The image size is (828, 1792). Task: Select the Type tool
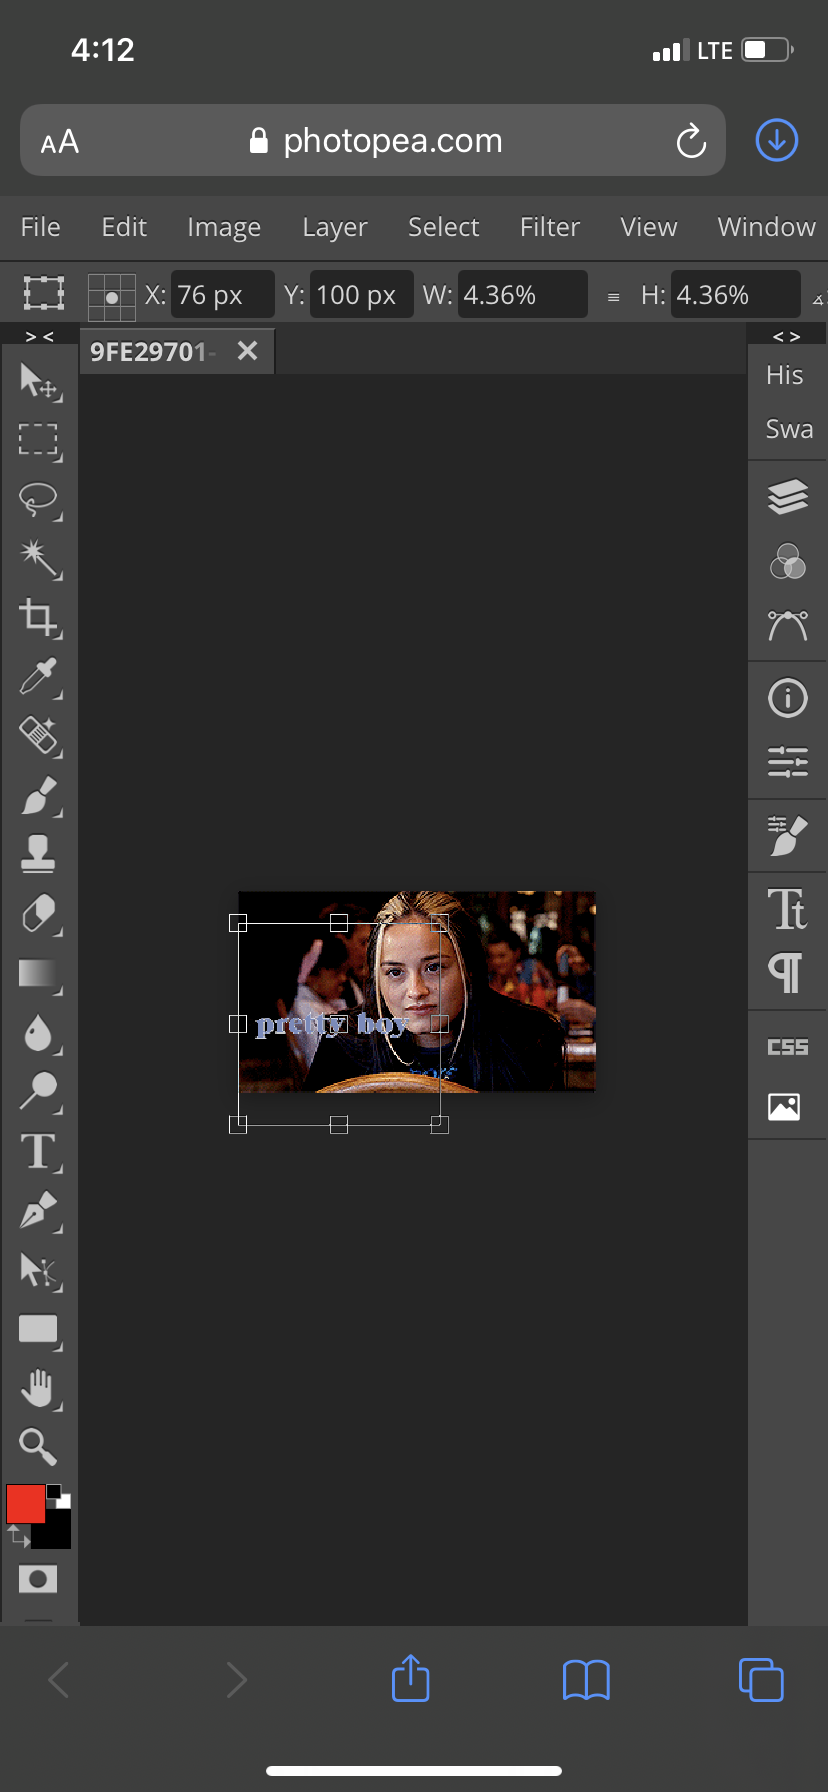pyautogui.click(x=39, y=1151)
